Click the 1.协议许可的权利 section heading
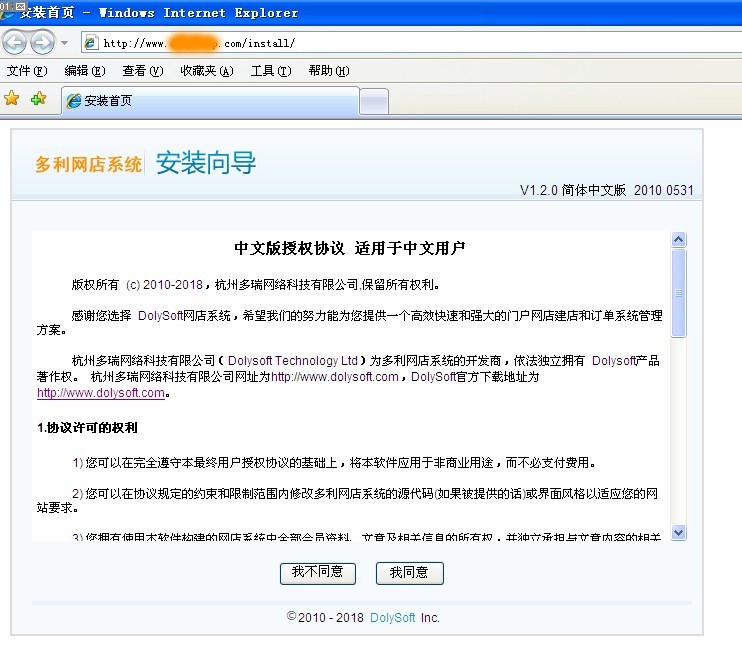 click(x=87, y=428)
